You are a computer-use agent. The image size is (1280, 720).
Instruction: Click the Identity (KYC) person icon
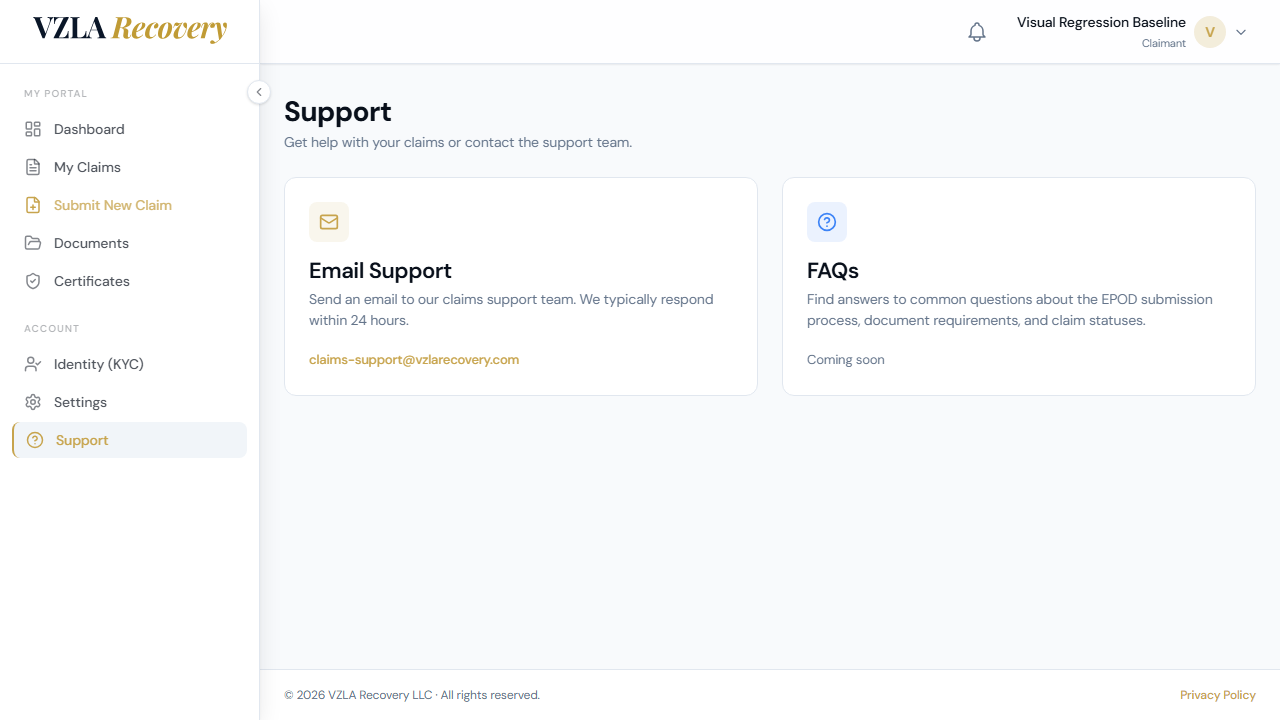[33, 364]
